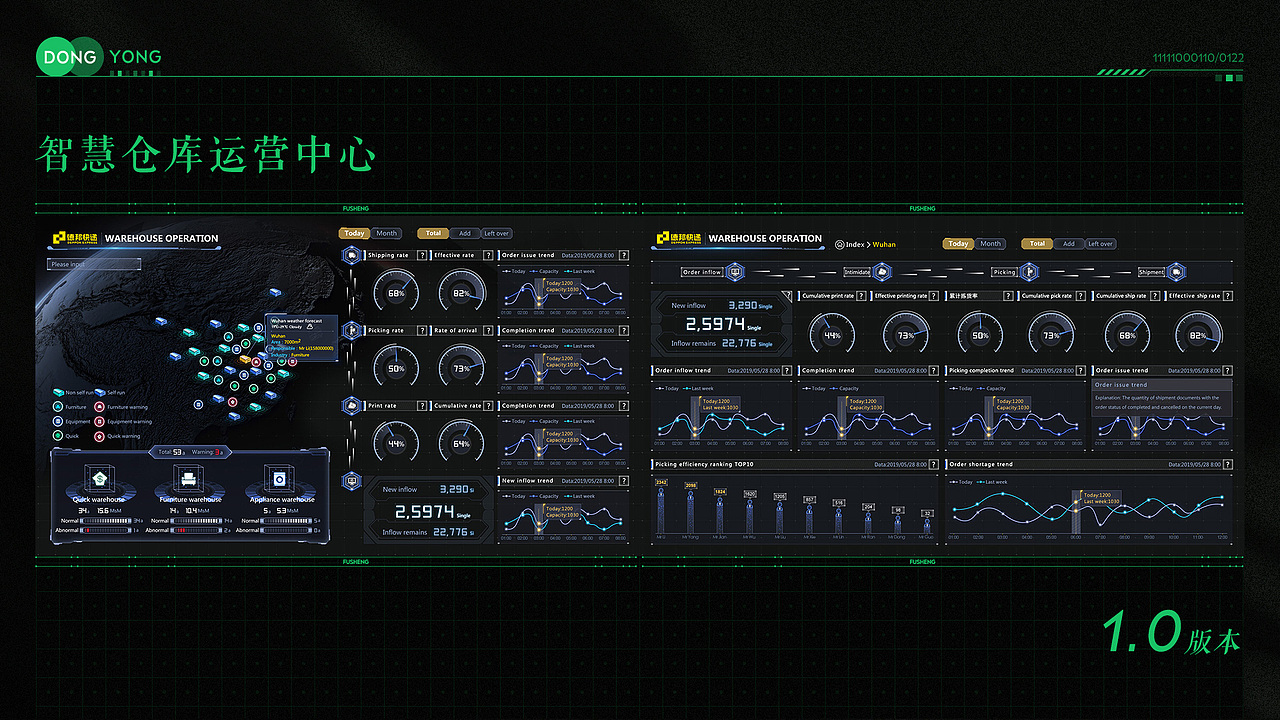The image size is (1280, 720).
Task: Click the Shipment stage truck icon
Action: click(x=1178, y=272)
